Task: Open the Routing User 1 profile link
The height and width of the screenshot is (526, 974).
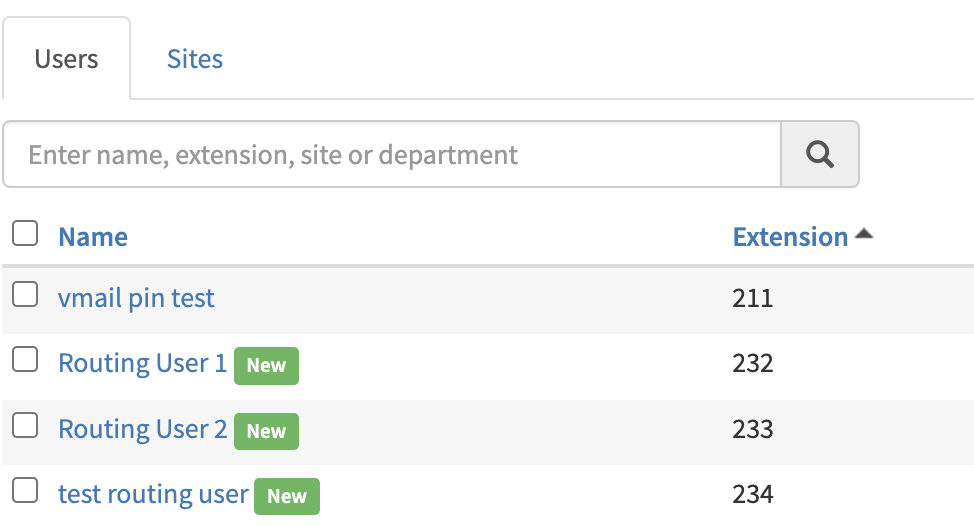Action: pos(143,363)
